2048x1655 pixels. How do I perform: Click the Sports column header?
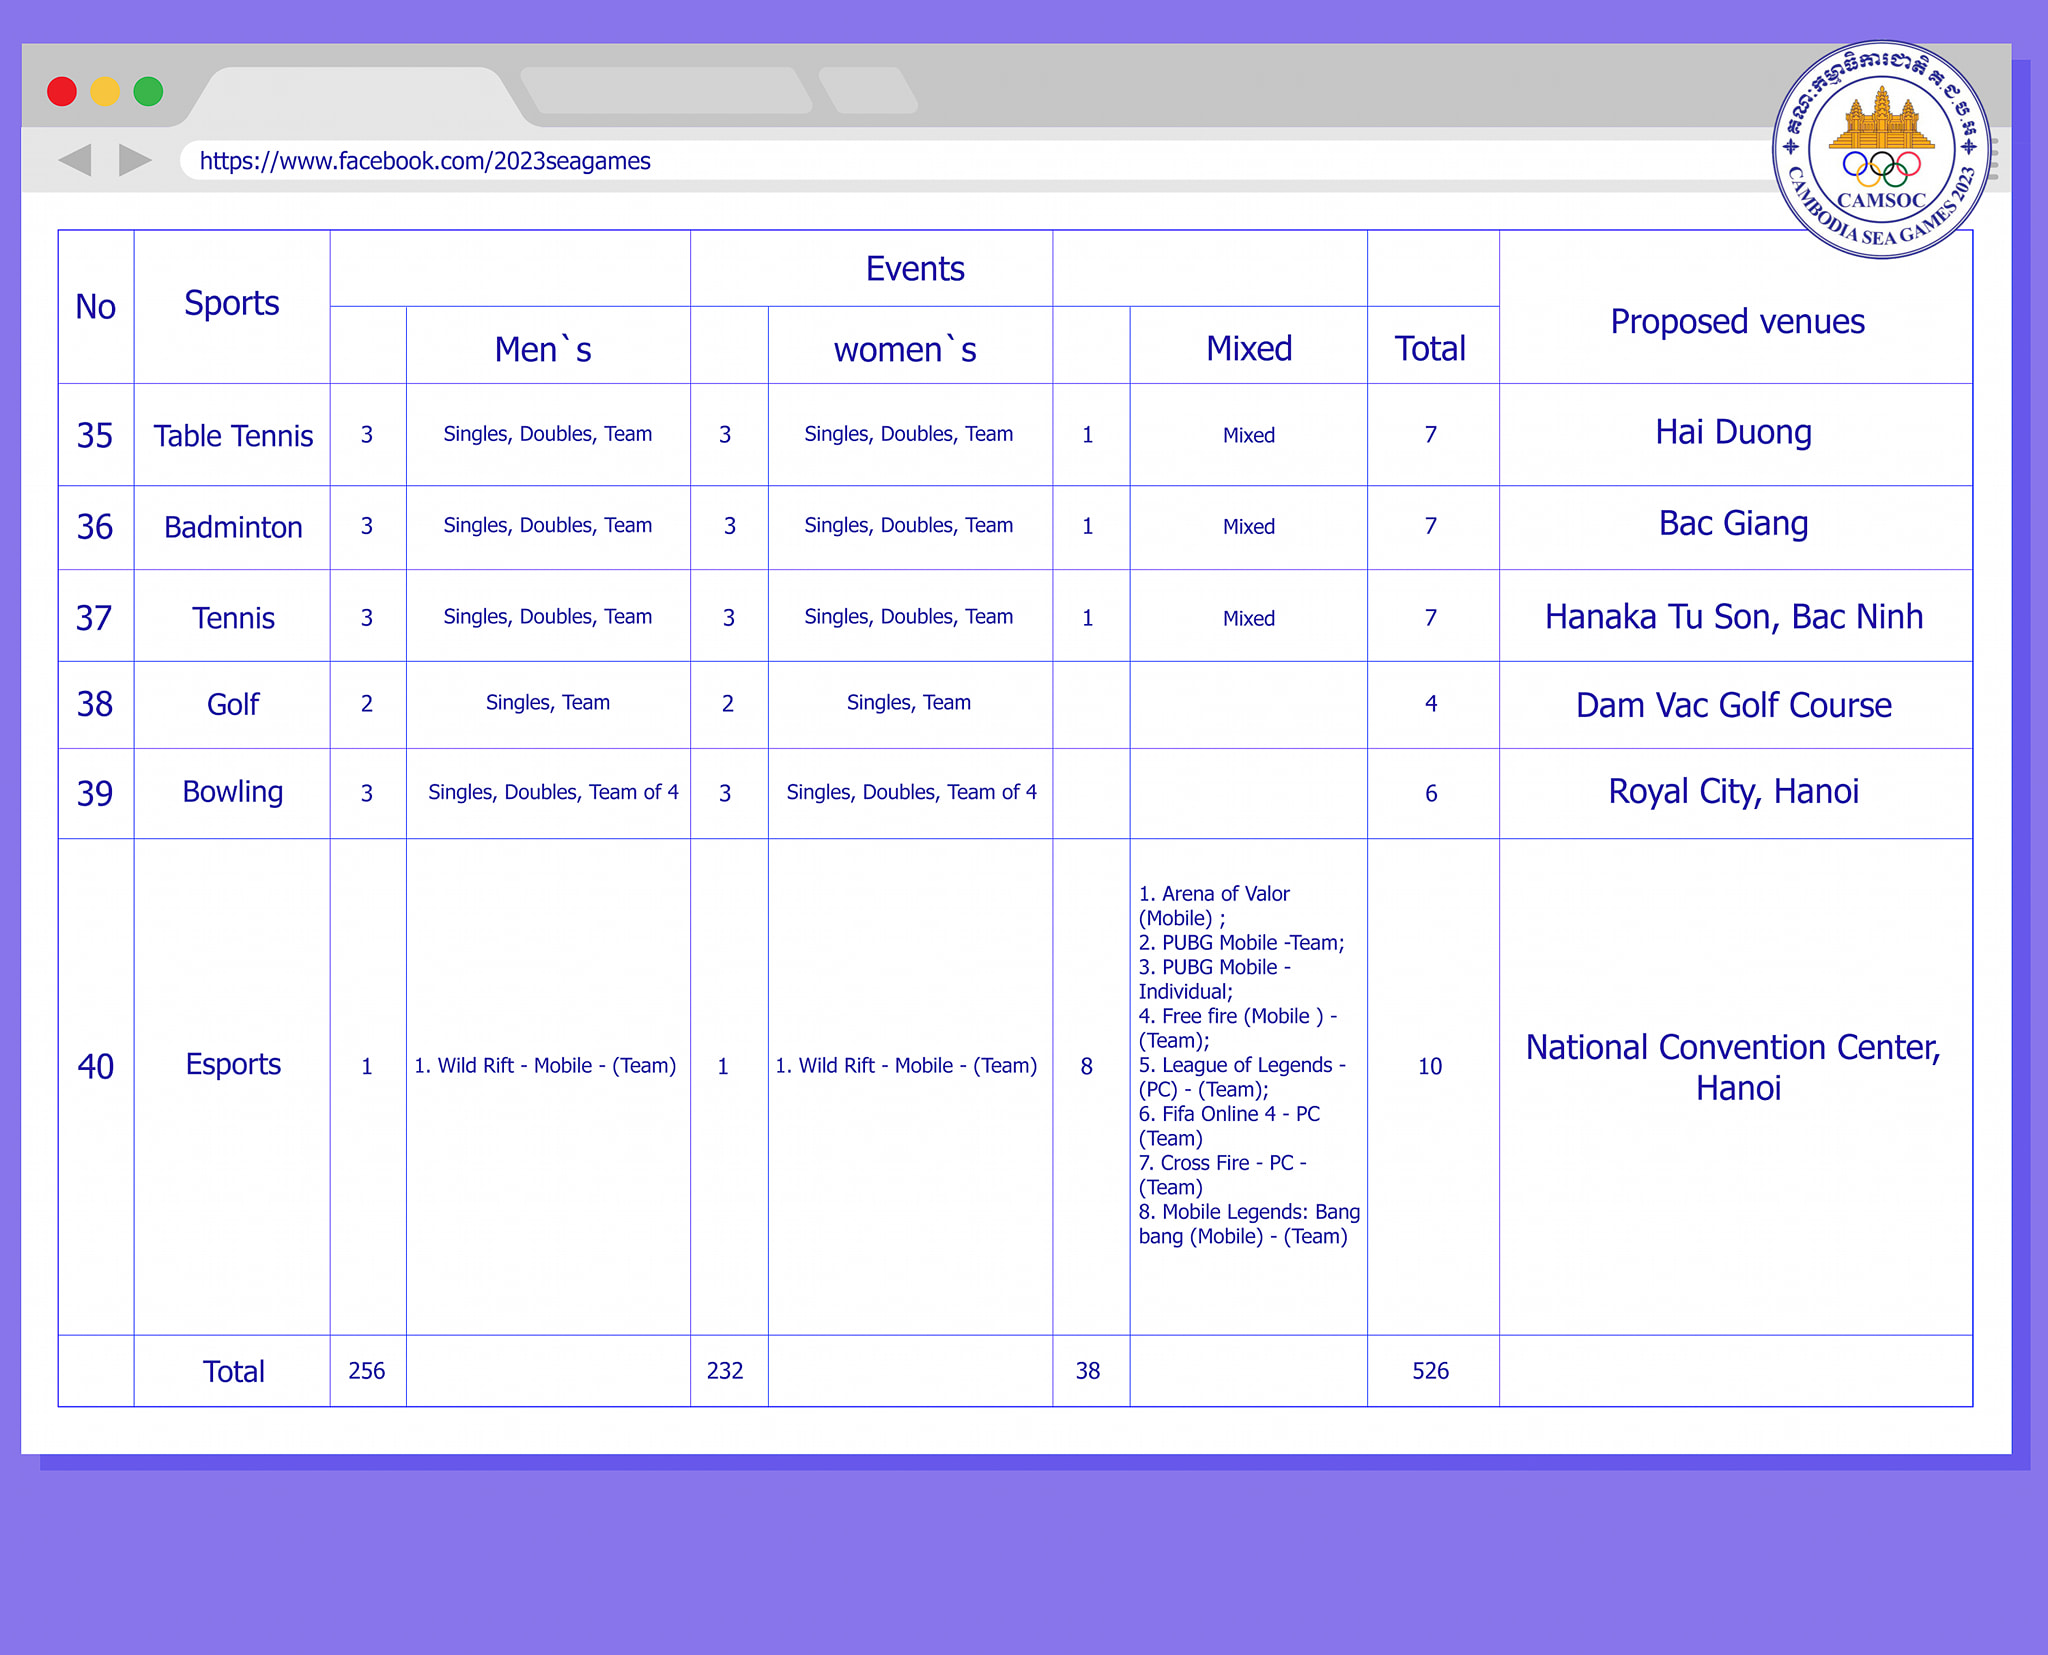coord(232,303)
